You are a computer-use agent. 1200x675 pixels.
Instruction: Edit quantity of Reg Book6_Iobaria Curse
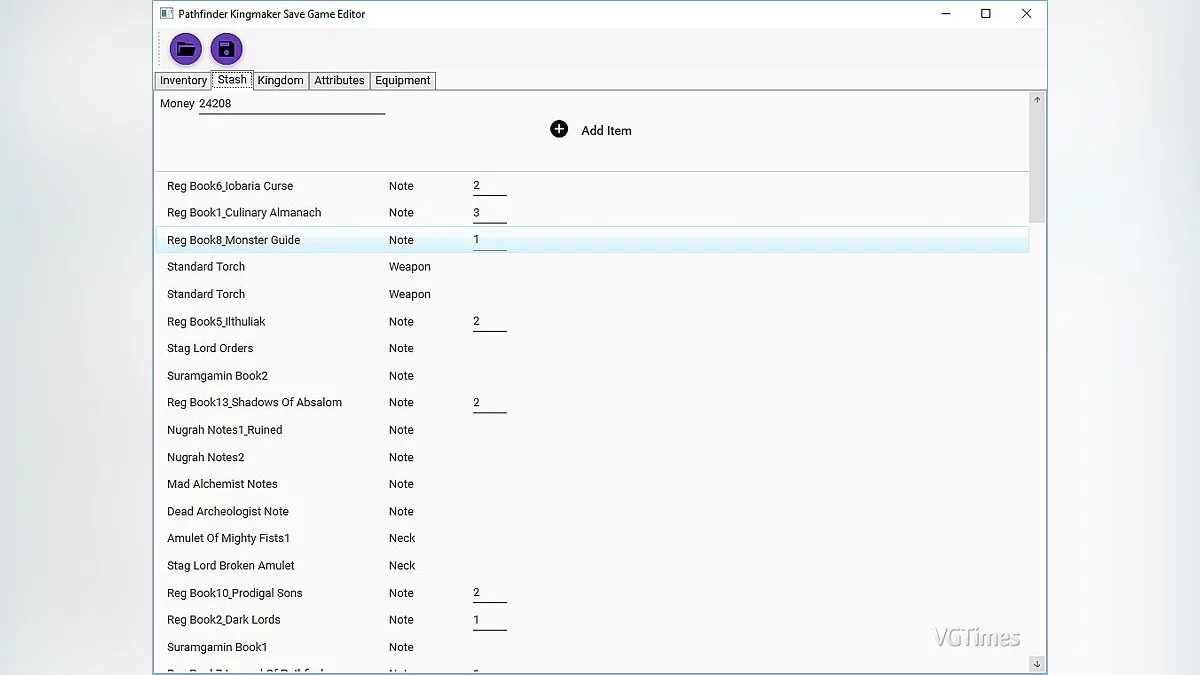(x=489, y=186)
